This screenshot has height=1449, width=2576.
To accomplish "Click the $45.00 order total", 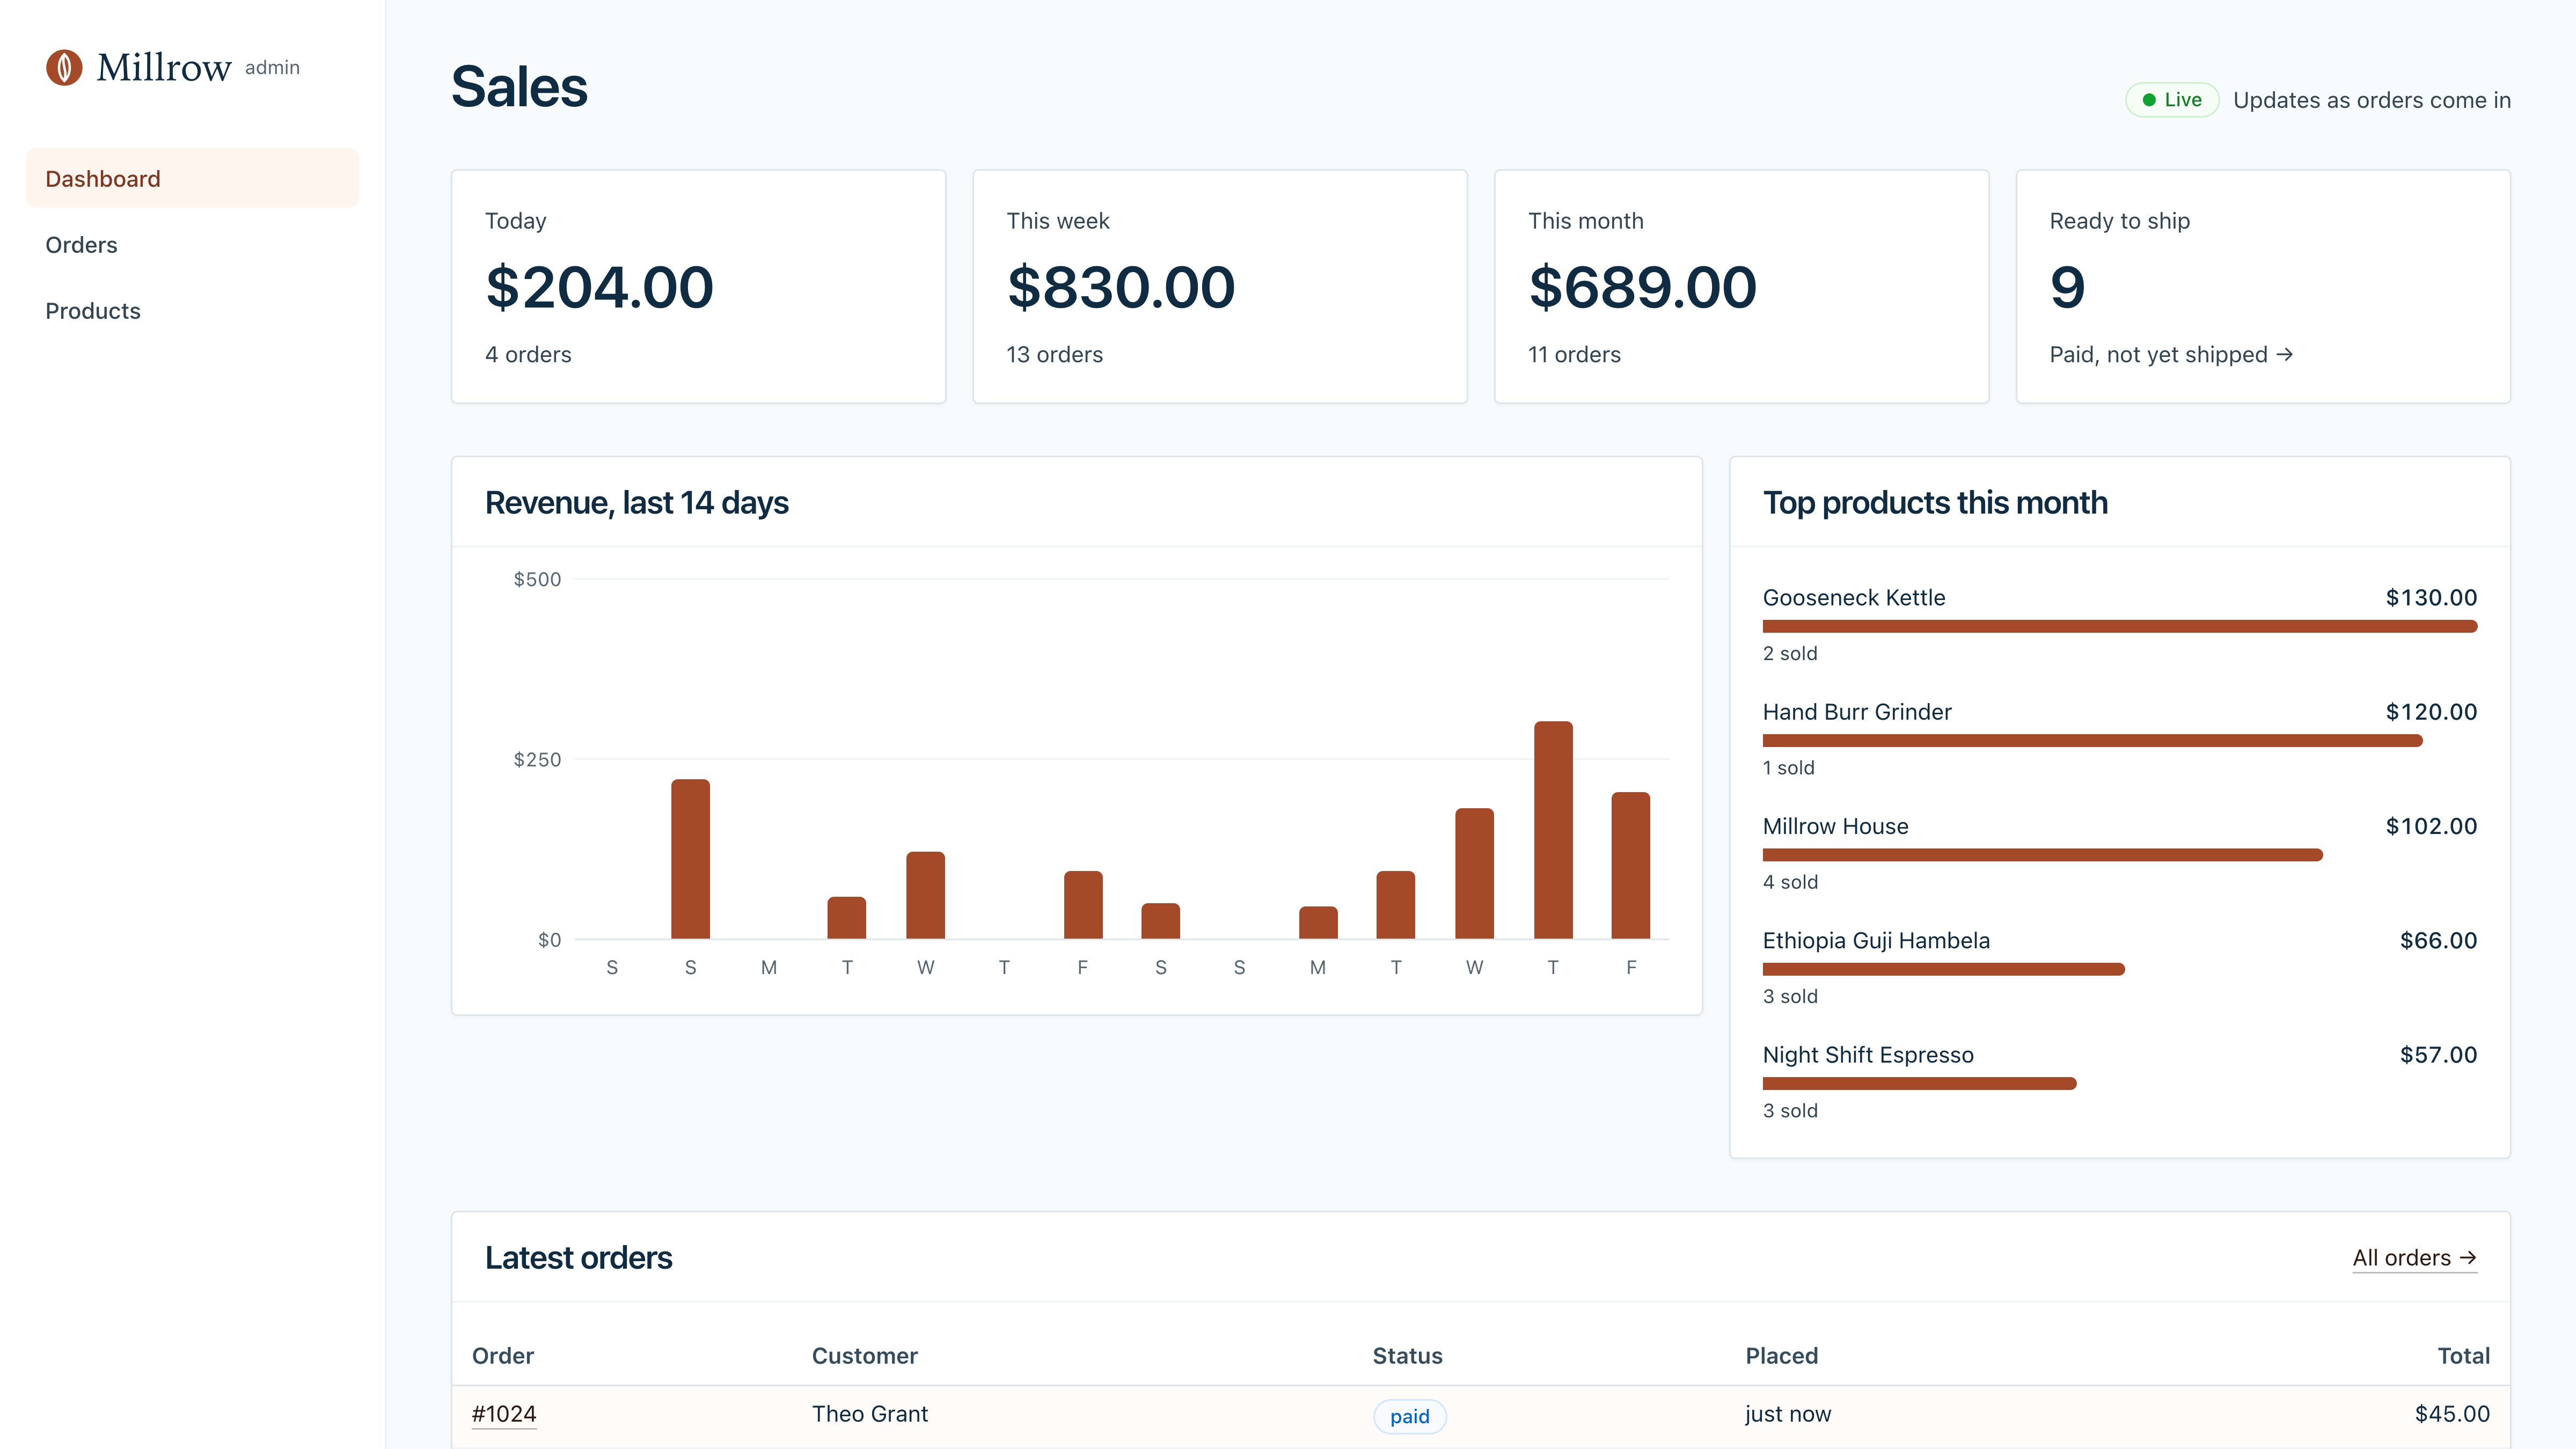I will coord(2452,1414).
